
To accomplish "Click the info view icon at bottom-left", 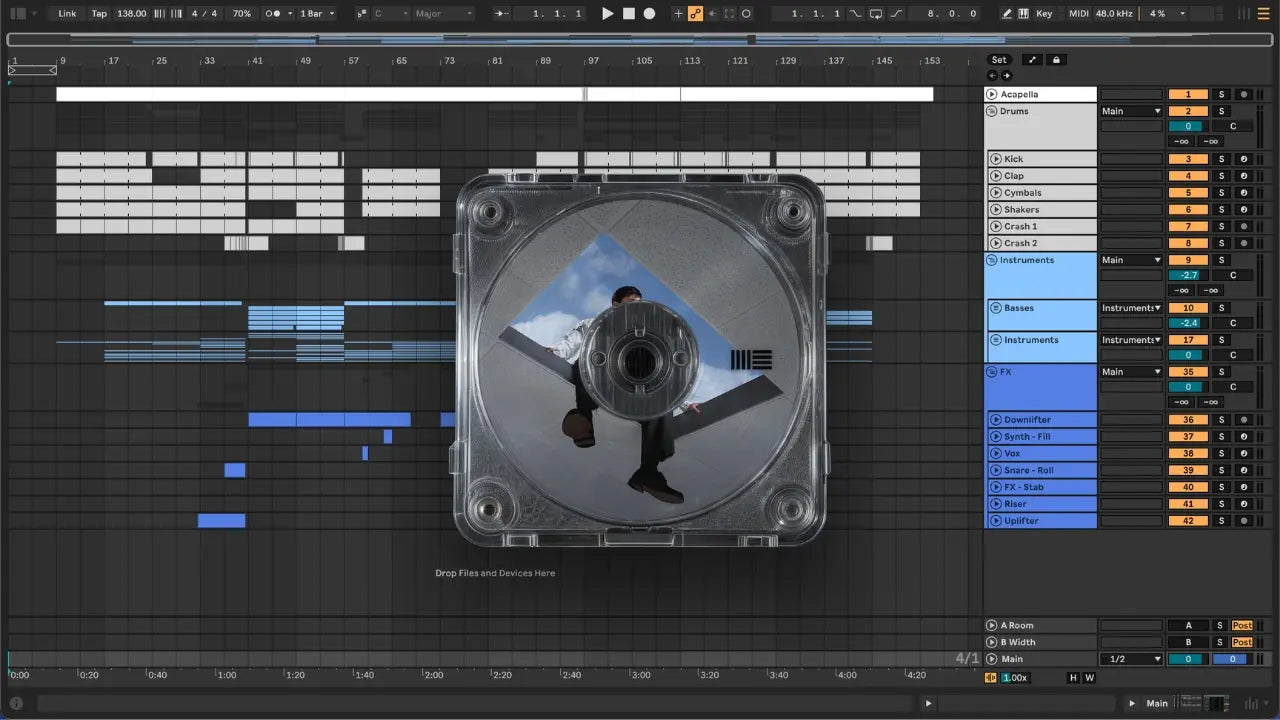I will [16, 703].
